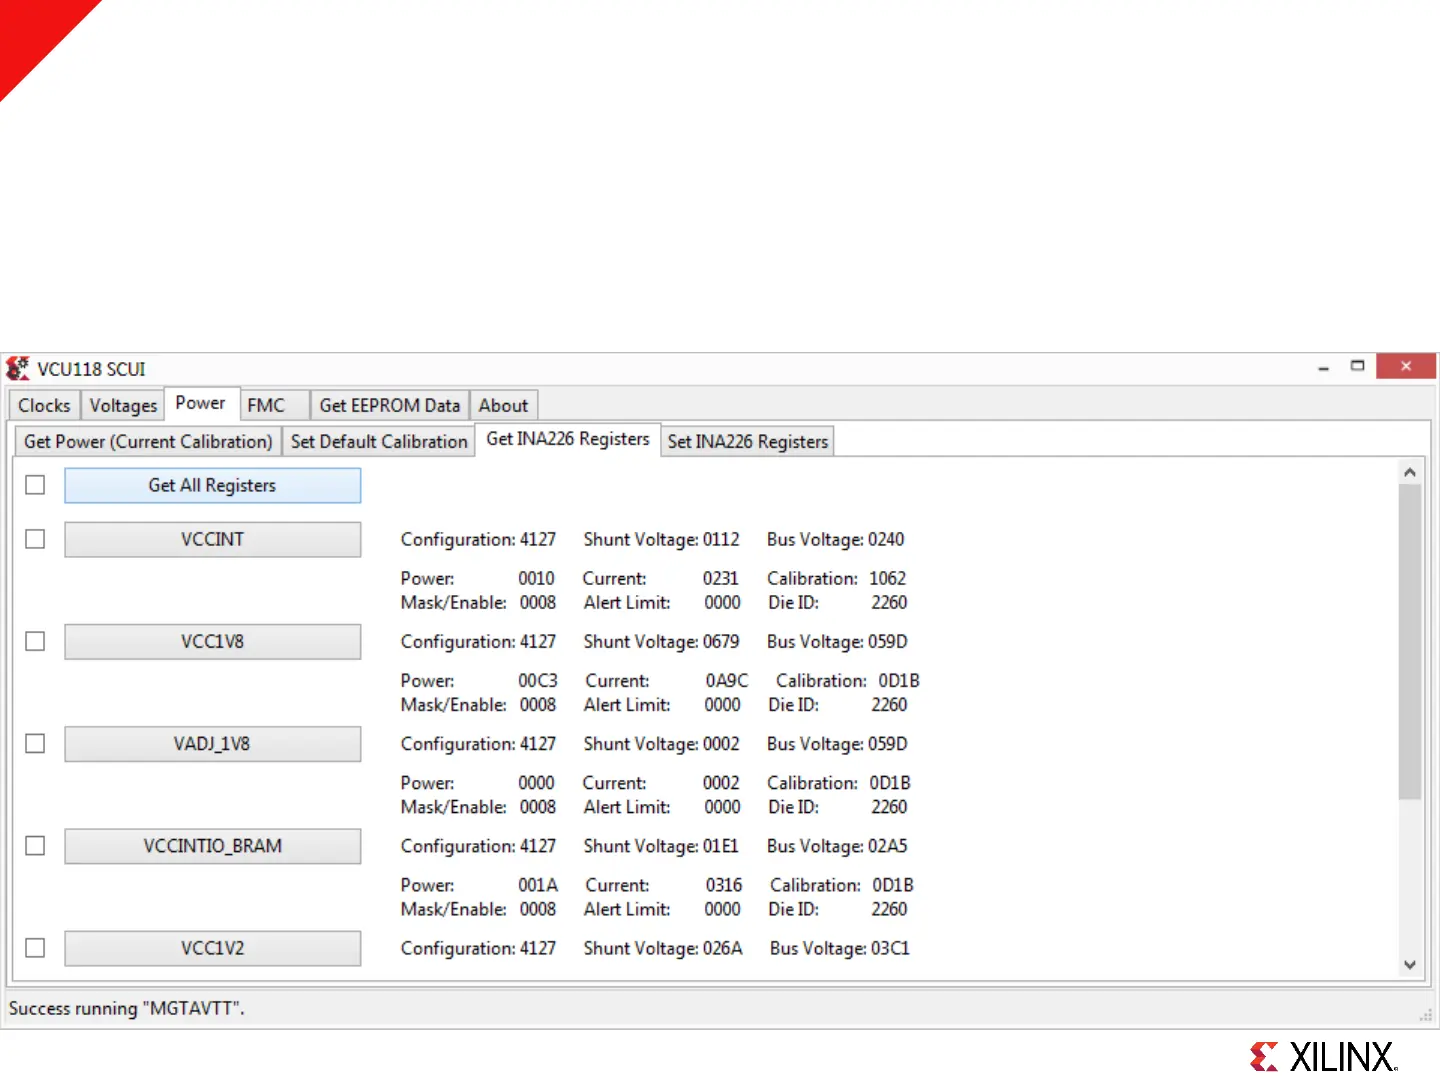1440x1080 pixels.
Task: Click the VCCINTIO_BRAM Current value 0316
Action: (724, 885)
